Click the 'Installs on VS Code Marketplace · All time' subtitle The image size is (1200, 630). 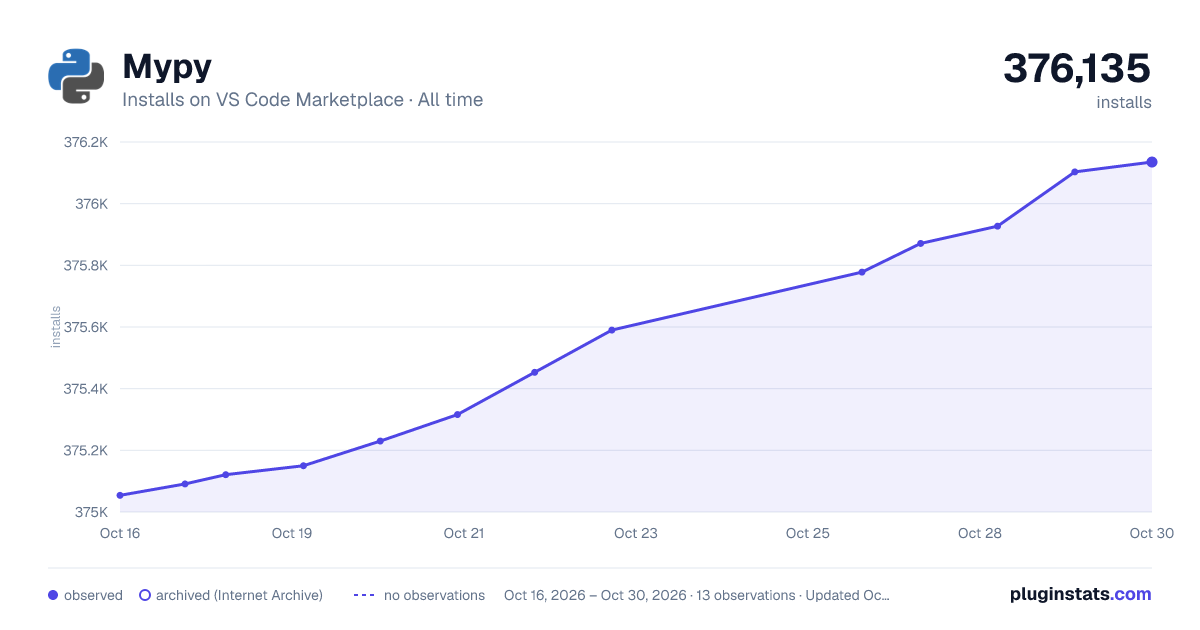[302, 100]
